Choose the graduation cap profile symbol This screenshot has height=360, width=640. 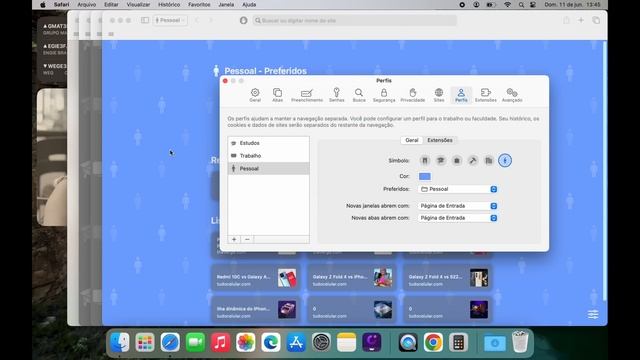click(x=441, y=160)
